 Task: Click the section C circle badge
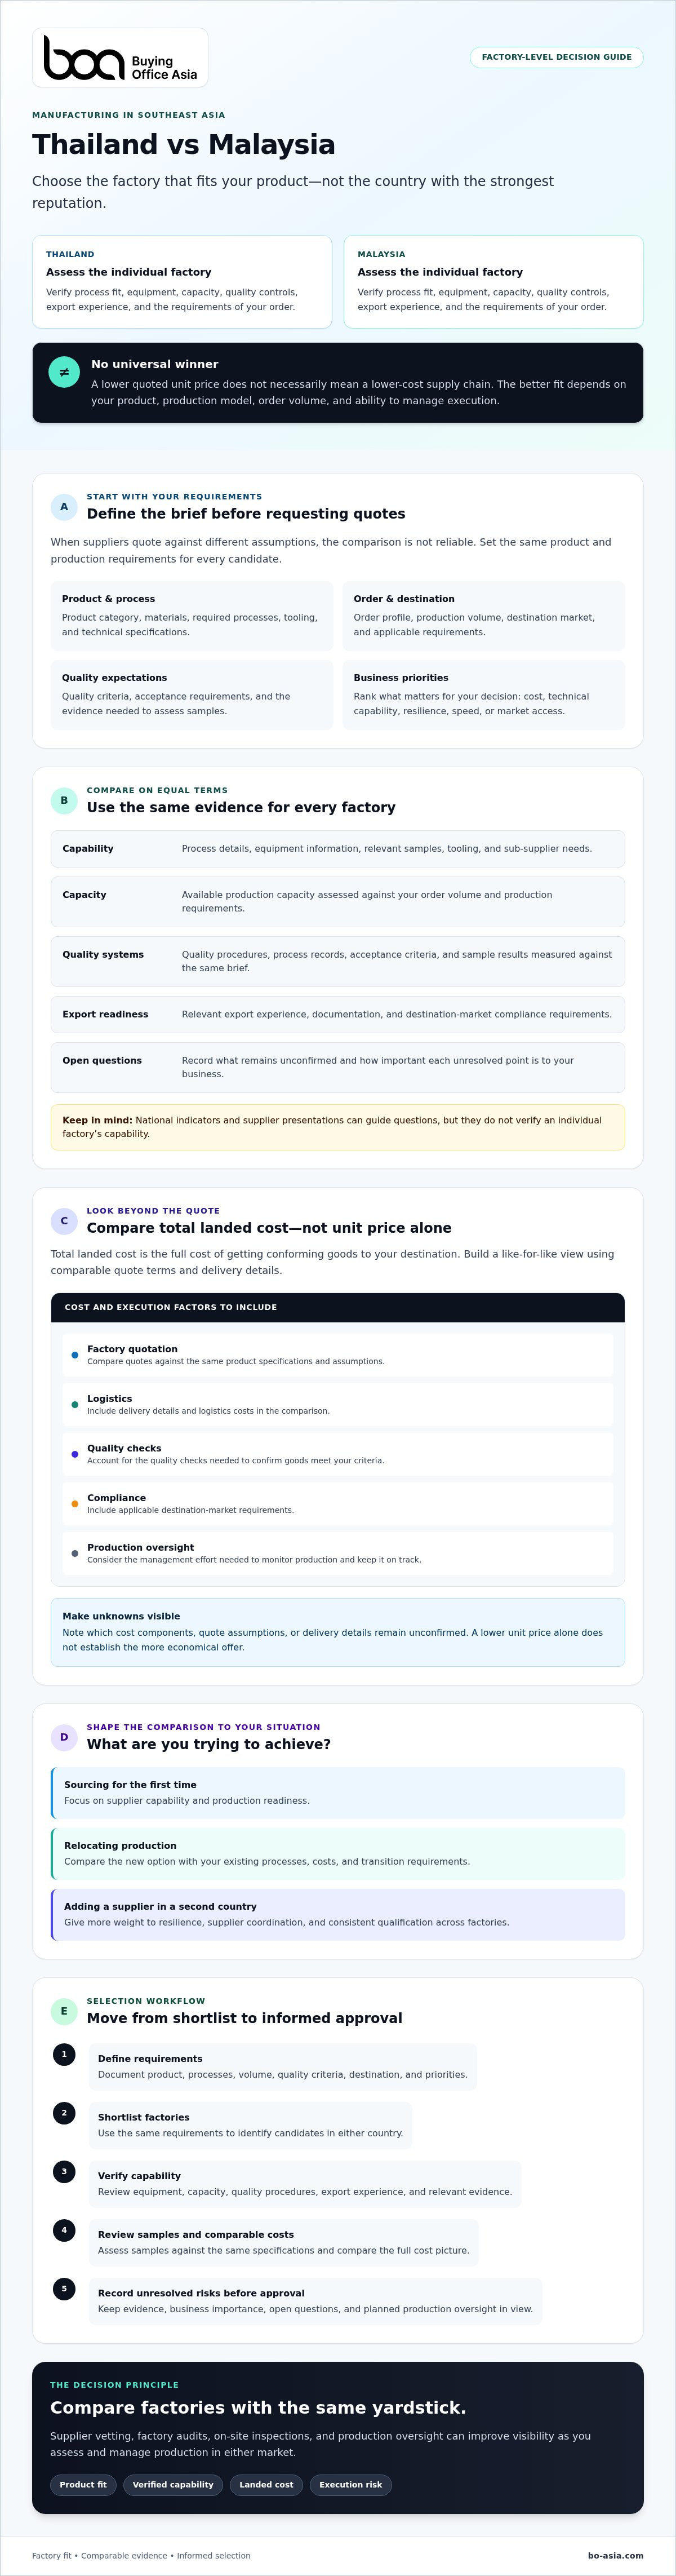click(64, 1221)
